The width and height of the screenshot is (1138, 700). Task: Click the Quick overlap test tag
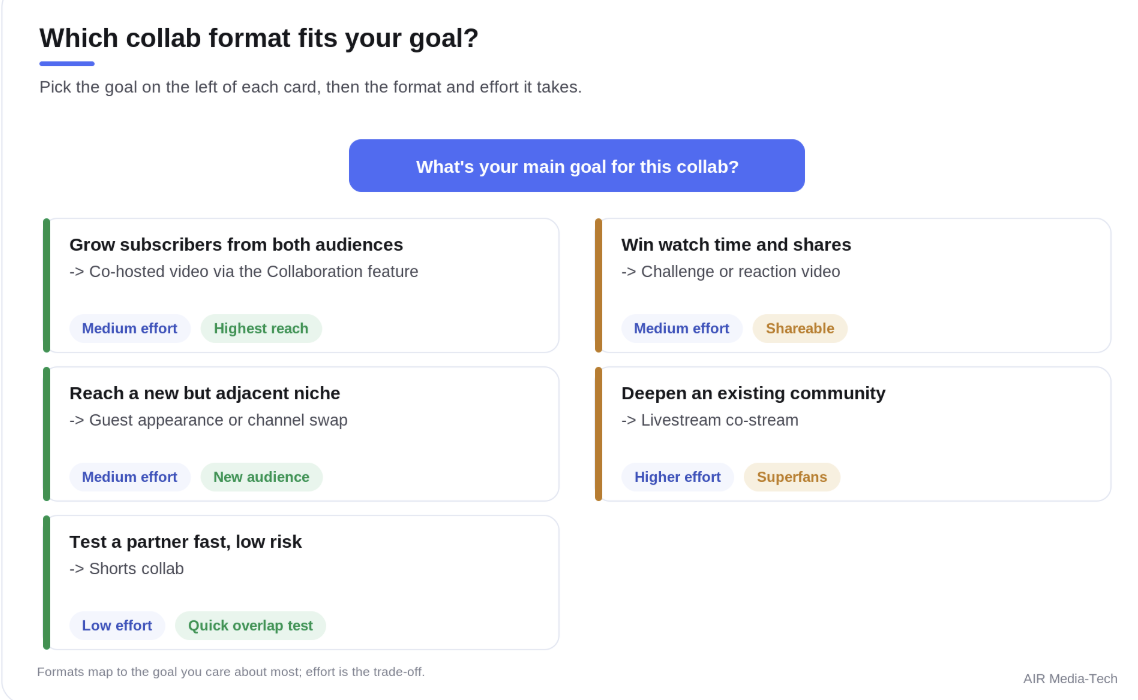tap(250, 625)
